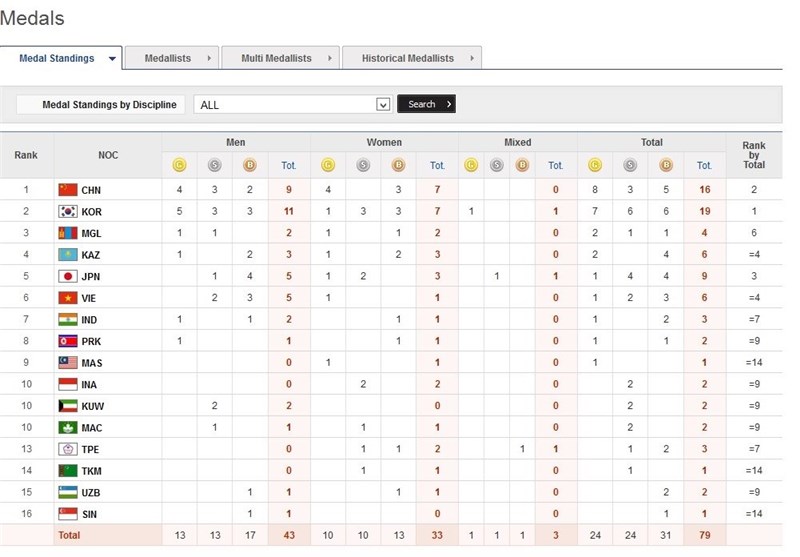Image resolution: width=800 pixels, height=557 pixels.
Task: Expand the Medal Standings tab arrow
Action: (112, 59)
